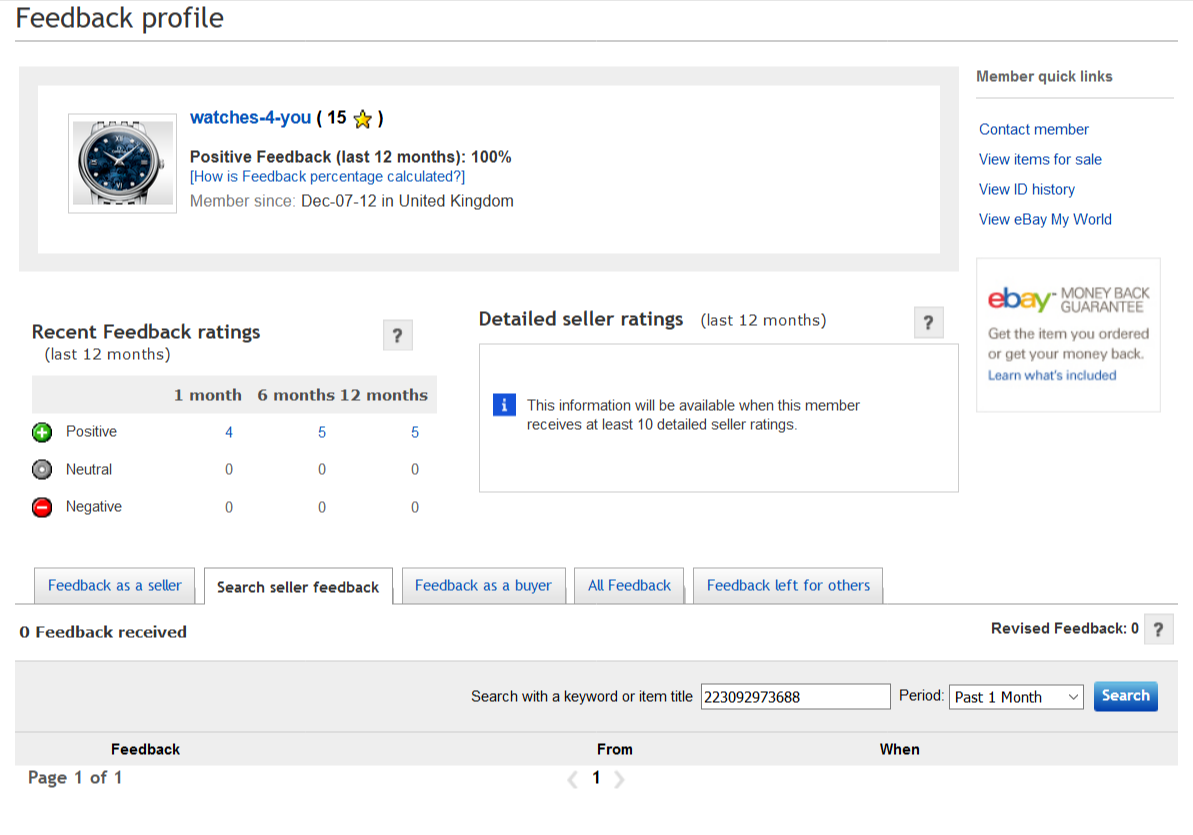The width and height of the screenshot is (1193, 835).
Task: Open the Contact member link
Action: coord(1033,129)
